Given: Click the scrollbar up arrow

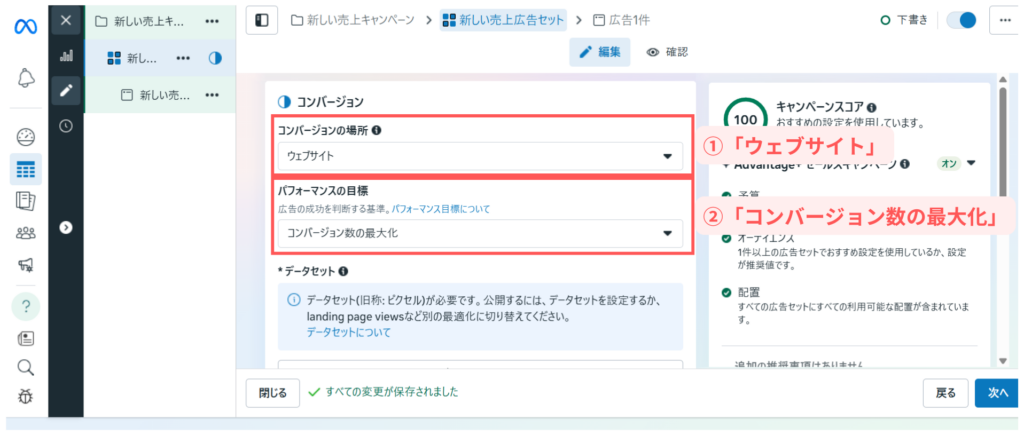Looking at the screenshot, I should pyautogui.click(x=1003, y=79).
